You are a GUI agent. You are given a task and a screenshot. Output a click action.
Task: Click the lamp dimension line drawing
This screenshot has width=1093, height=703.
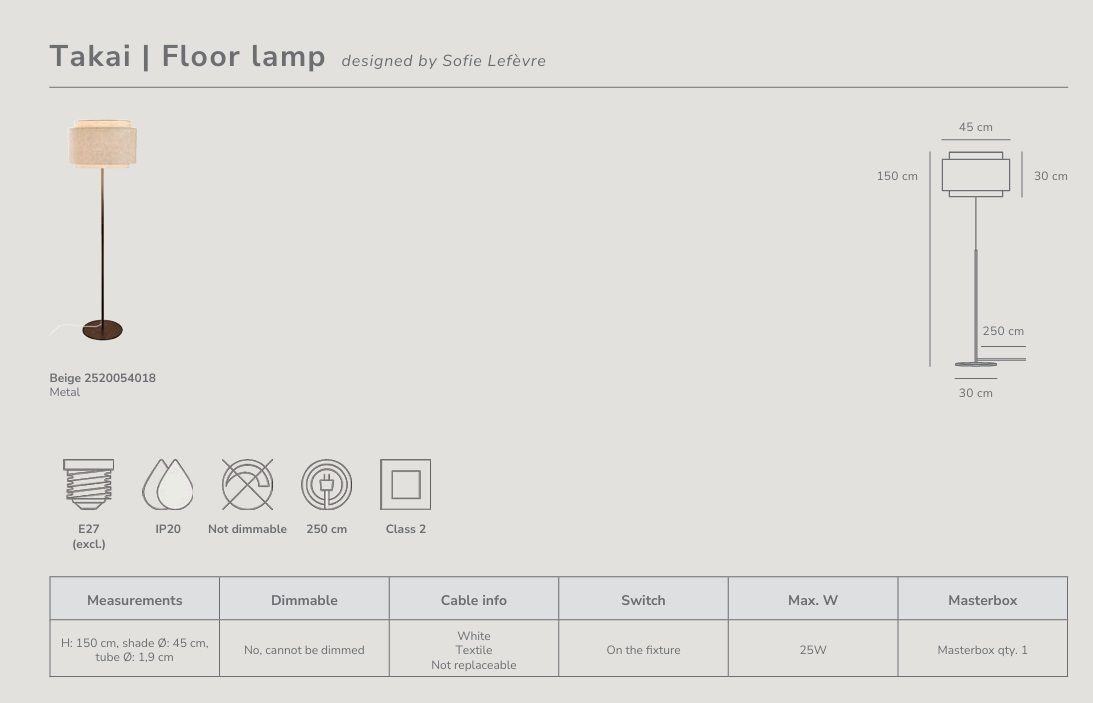[x=976, y=259]
